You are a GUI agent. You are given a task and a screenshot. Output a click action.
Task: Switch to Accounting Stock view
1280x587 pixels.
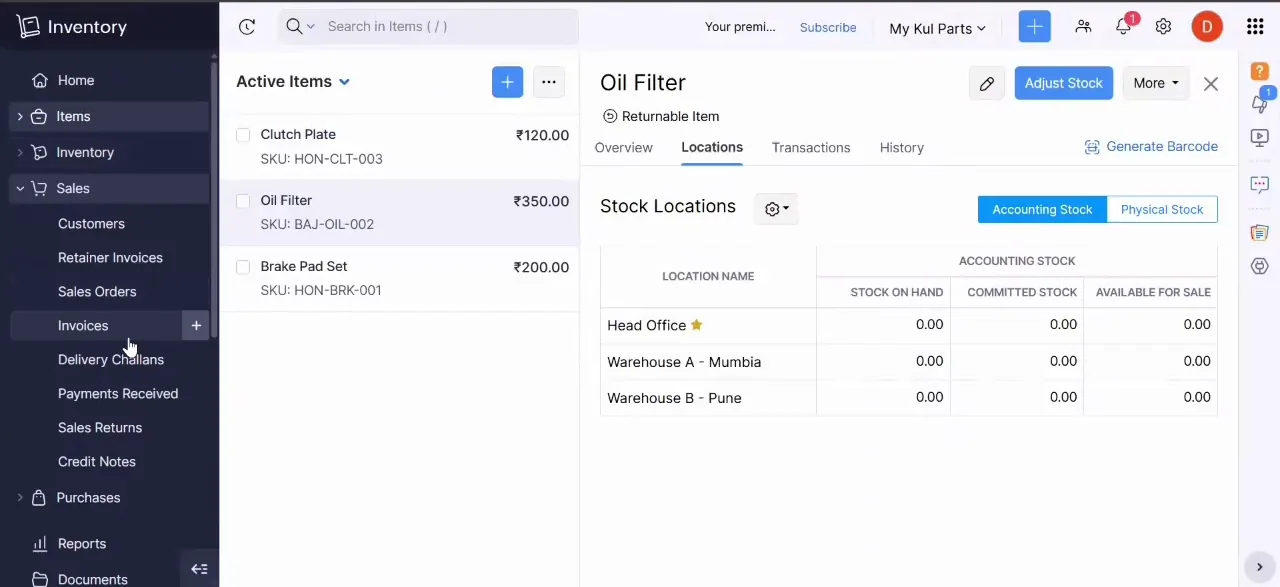click(1042, 209)
